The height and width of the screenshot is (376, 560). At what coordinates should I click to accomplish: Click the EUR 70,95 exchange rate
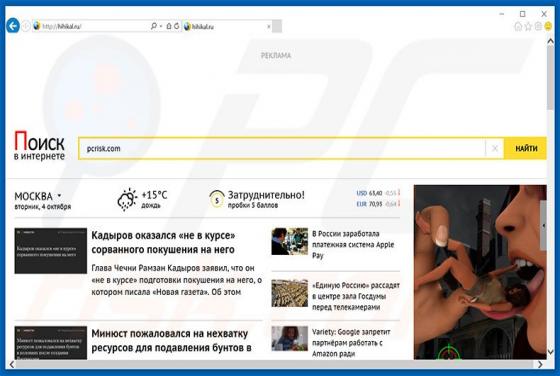point(378,204)
